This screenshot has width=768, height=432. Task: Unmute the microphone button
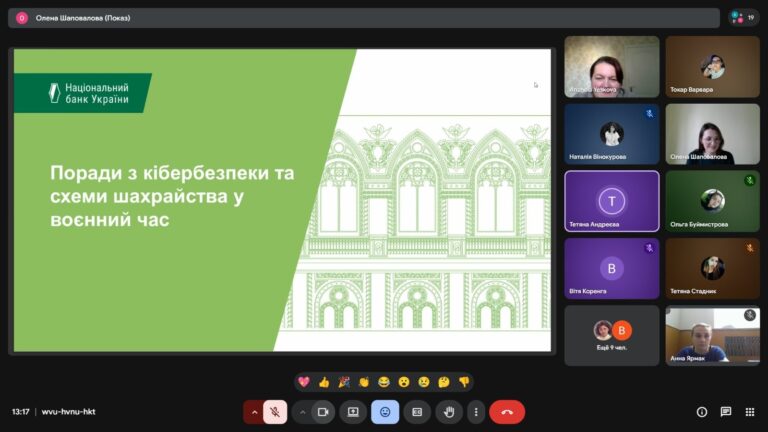click(275, 412)
